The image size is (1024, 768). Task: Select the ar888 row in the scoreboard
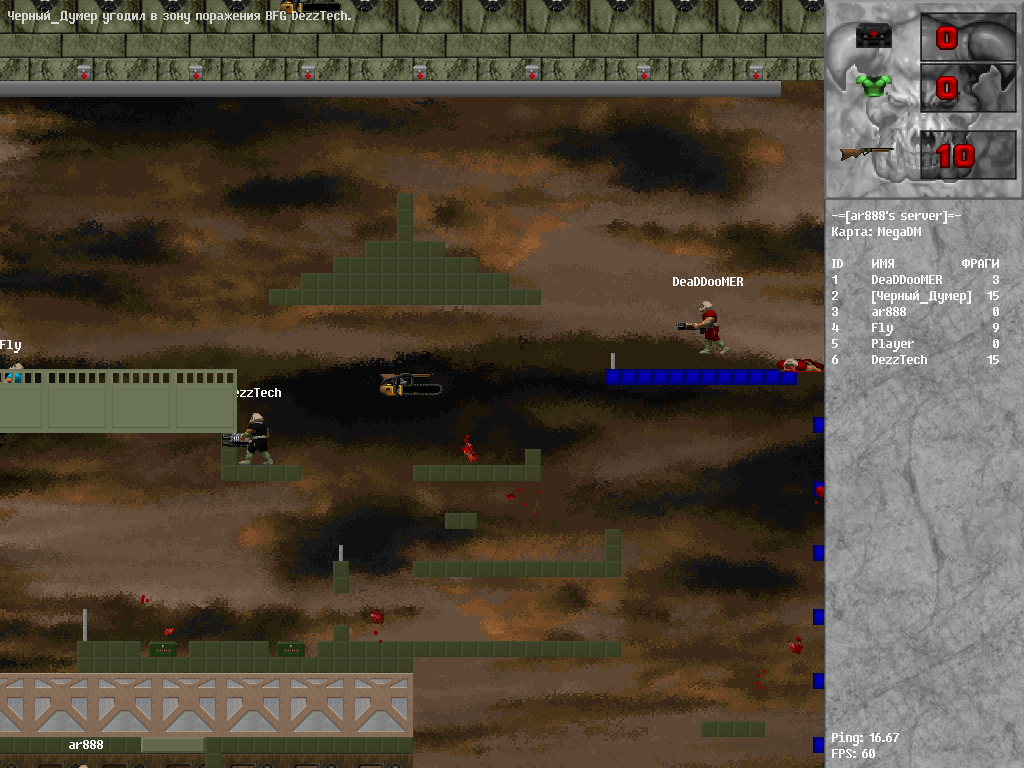915,312
